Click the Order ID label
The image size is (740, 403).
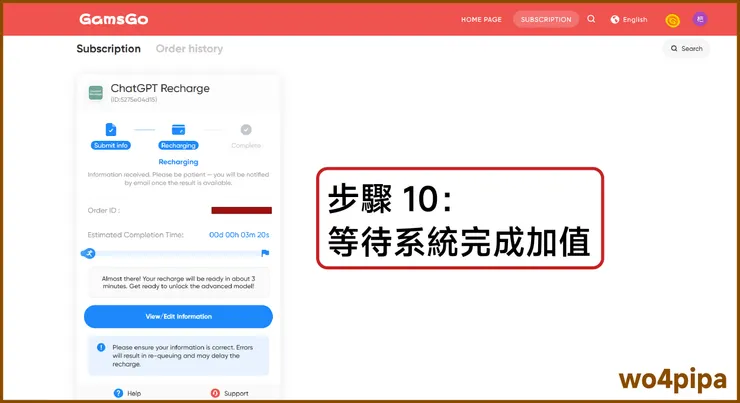(x=104, y=210)
